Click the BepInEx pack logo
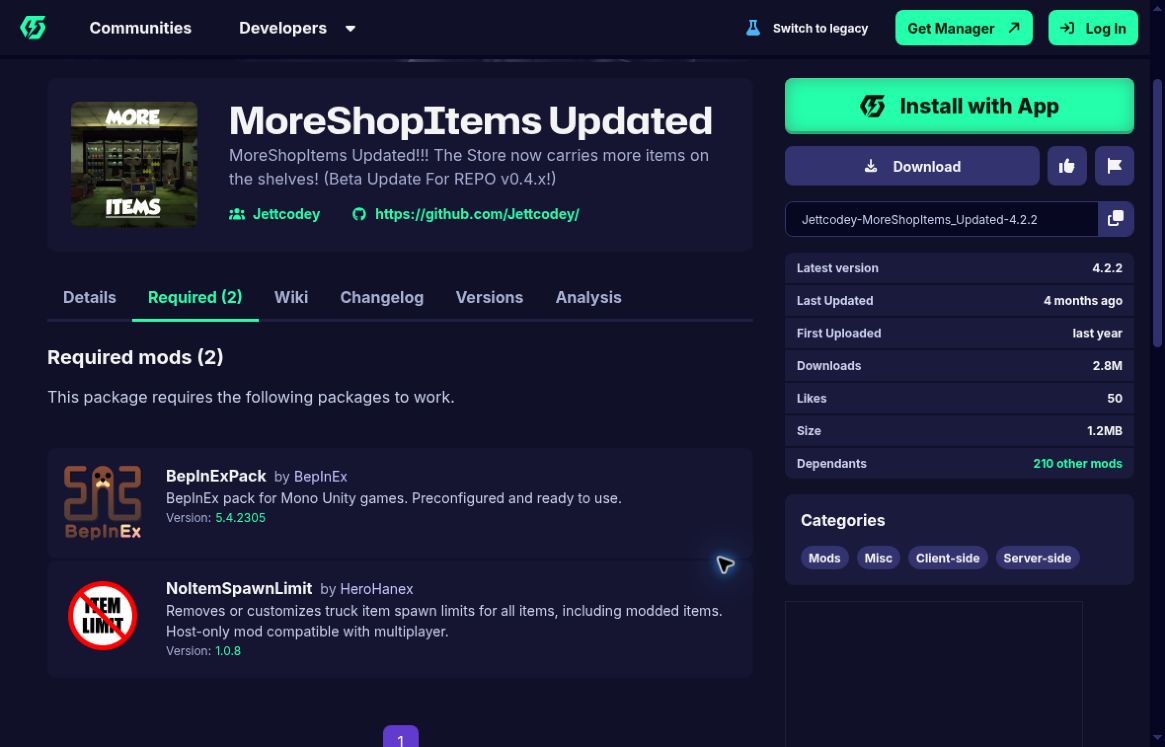 coord(103,502)
